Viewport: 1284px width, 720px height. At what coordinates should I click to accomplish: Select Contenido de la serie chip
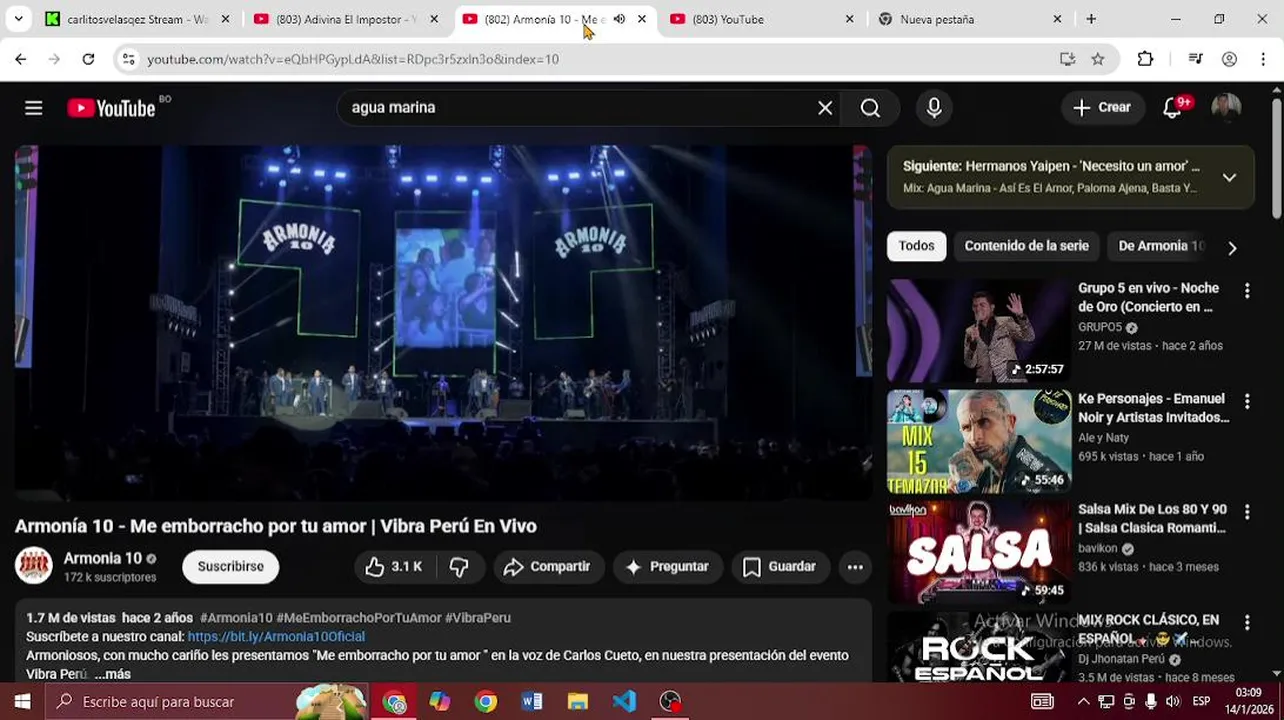1026,246
